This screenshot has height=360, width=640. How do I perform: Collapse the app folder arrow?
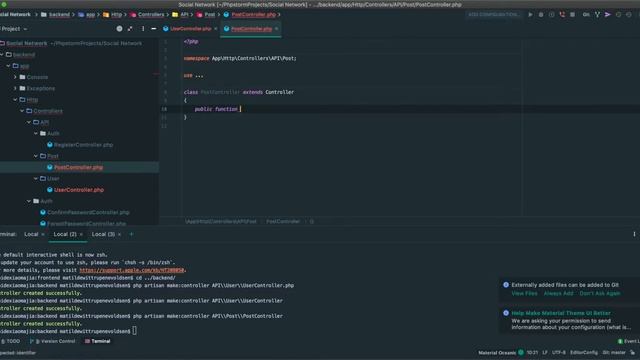(8, 66)
